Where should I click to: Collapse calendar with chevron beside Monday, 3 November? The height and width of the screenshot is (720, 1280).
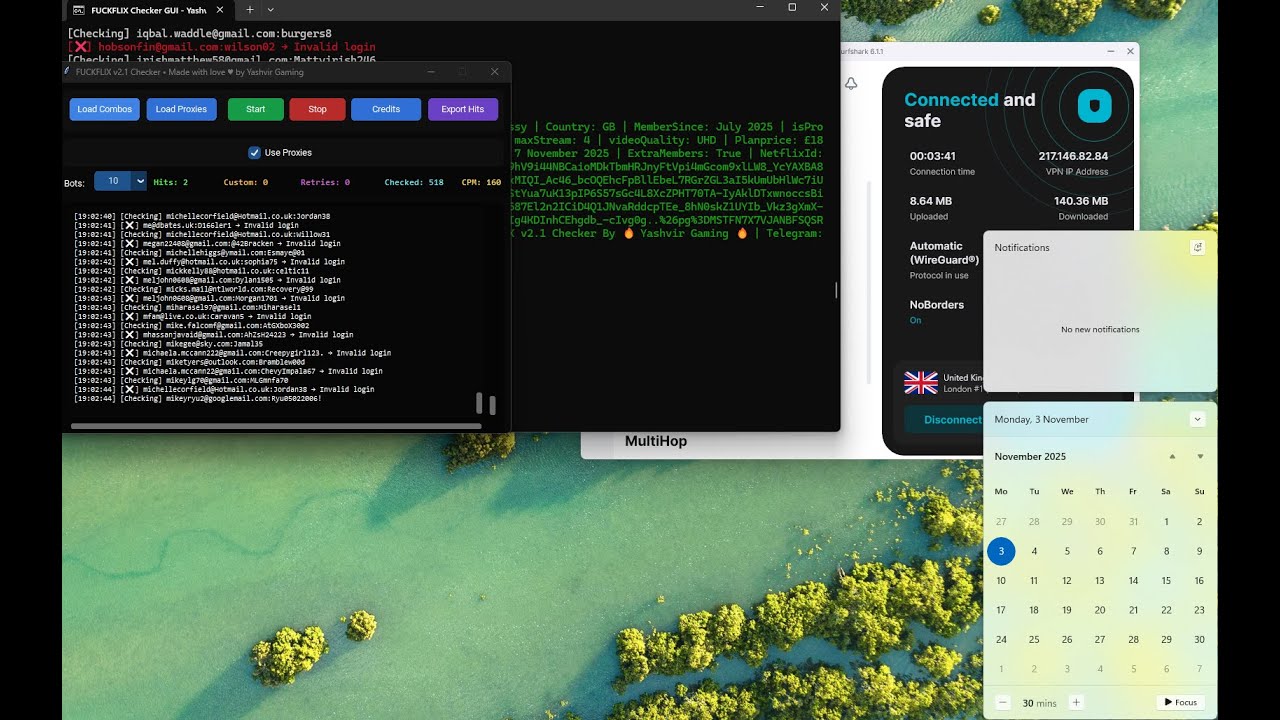coord(1197,419)
